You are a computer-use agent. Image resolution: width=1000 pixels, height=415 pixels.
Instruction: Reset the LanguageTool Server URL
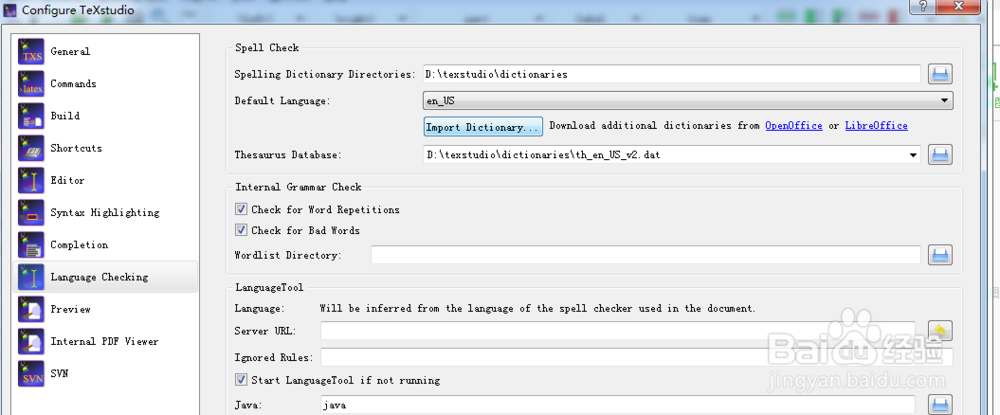pyautogui.click(x=940, y=331)
